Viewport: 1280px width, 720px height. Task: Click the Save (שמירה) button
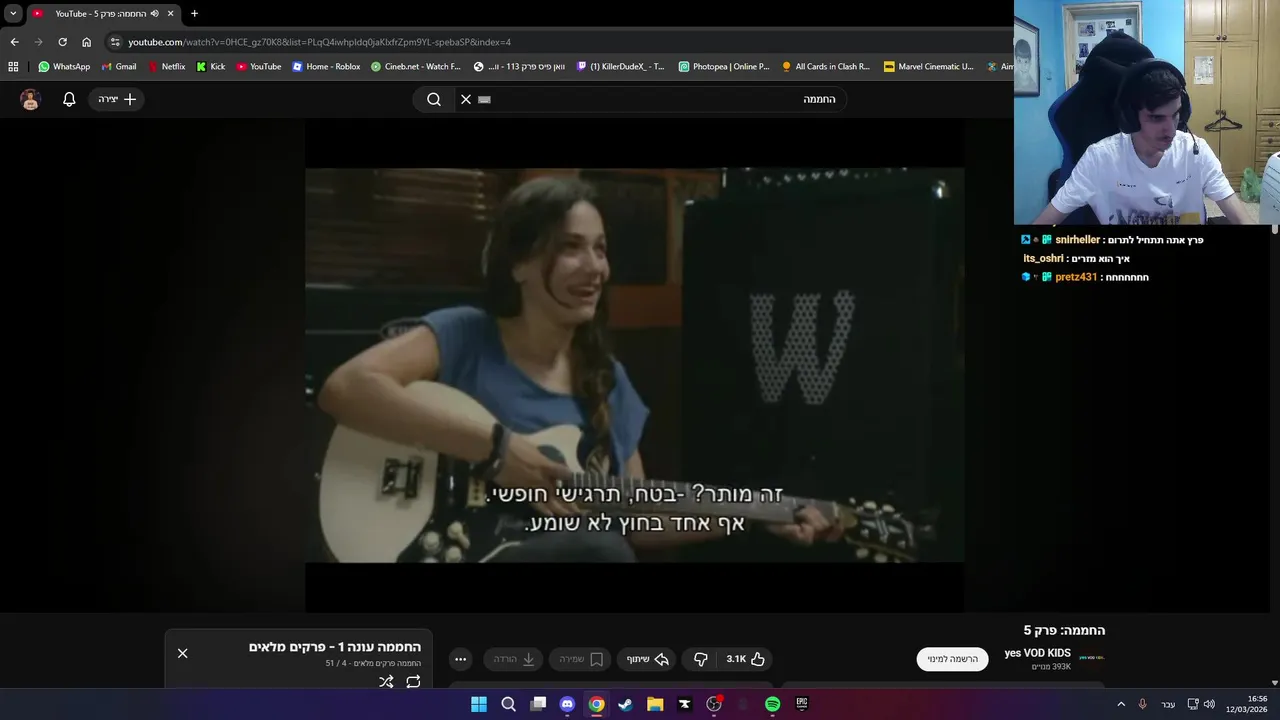click(x=580, y=659)
